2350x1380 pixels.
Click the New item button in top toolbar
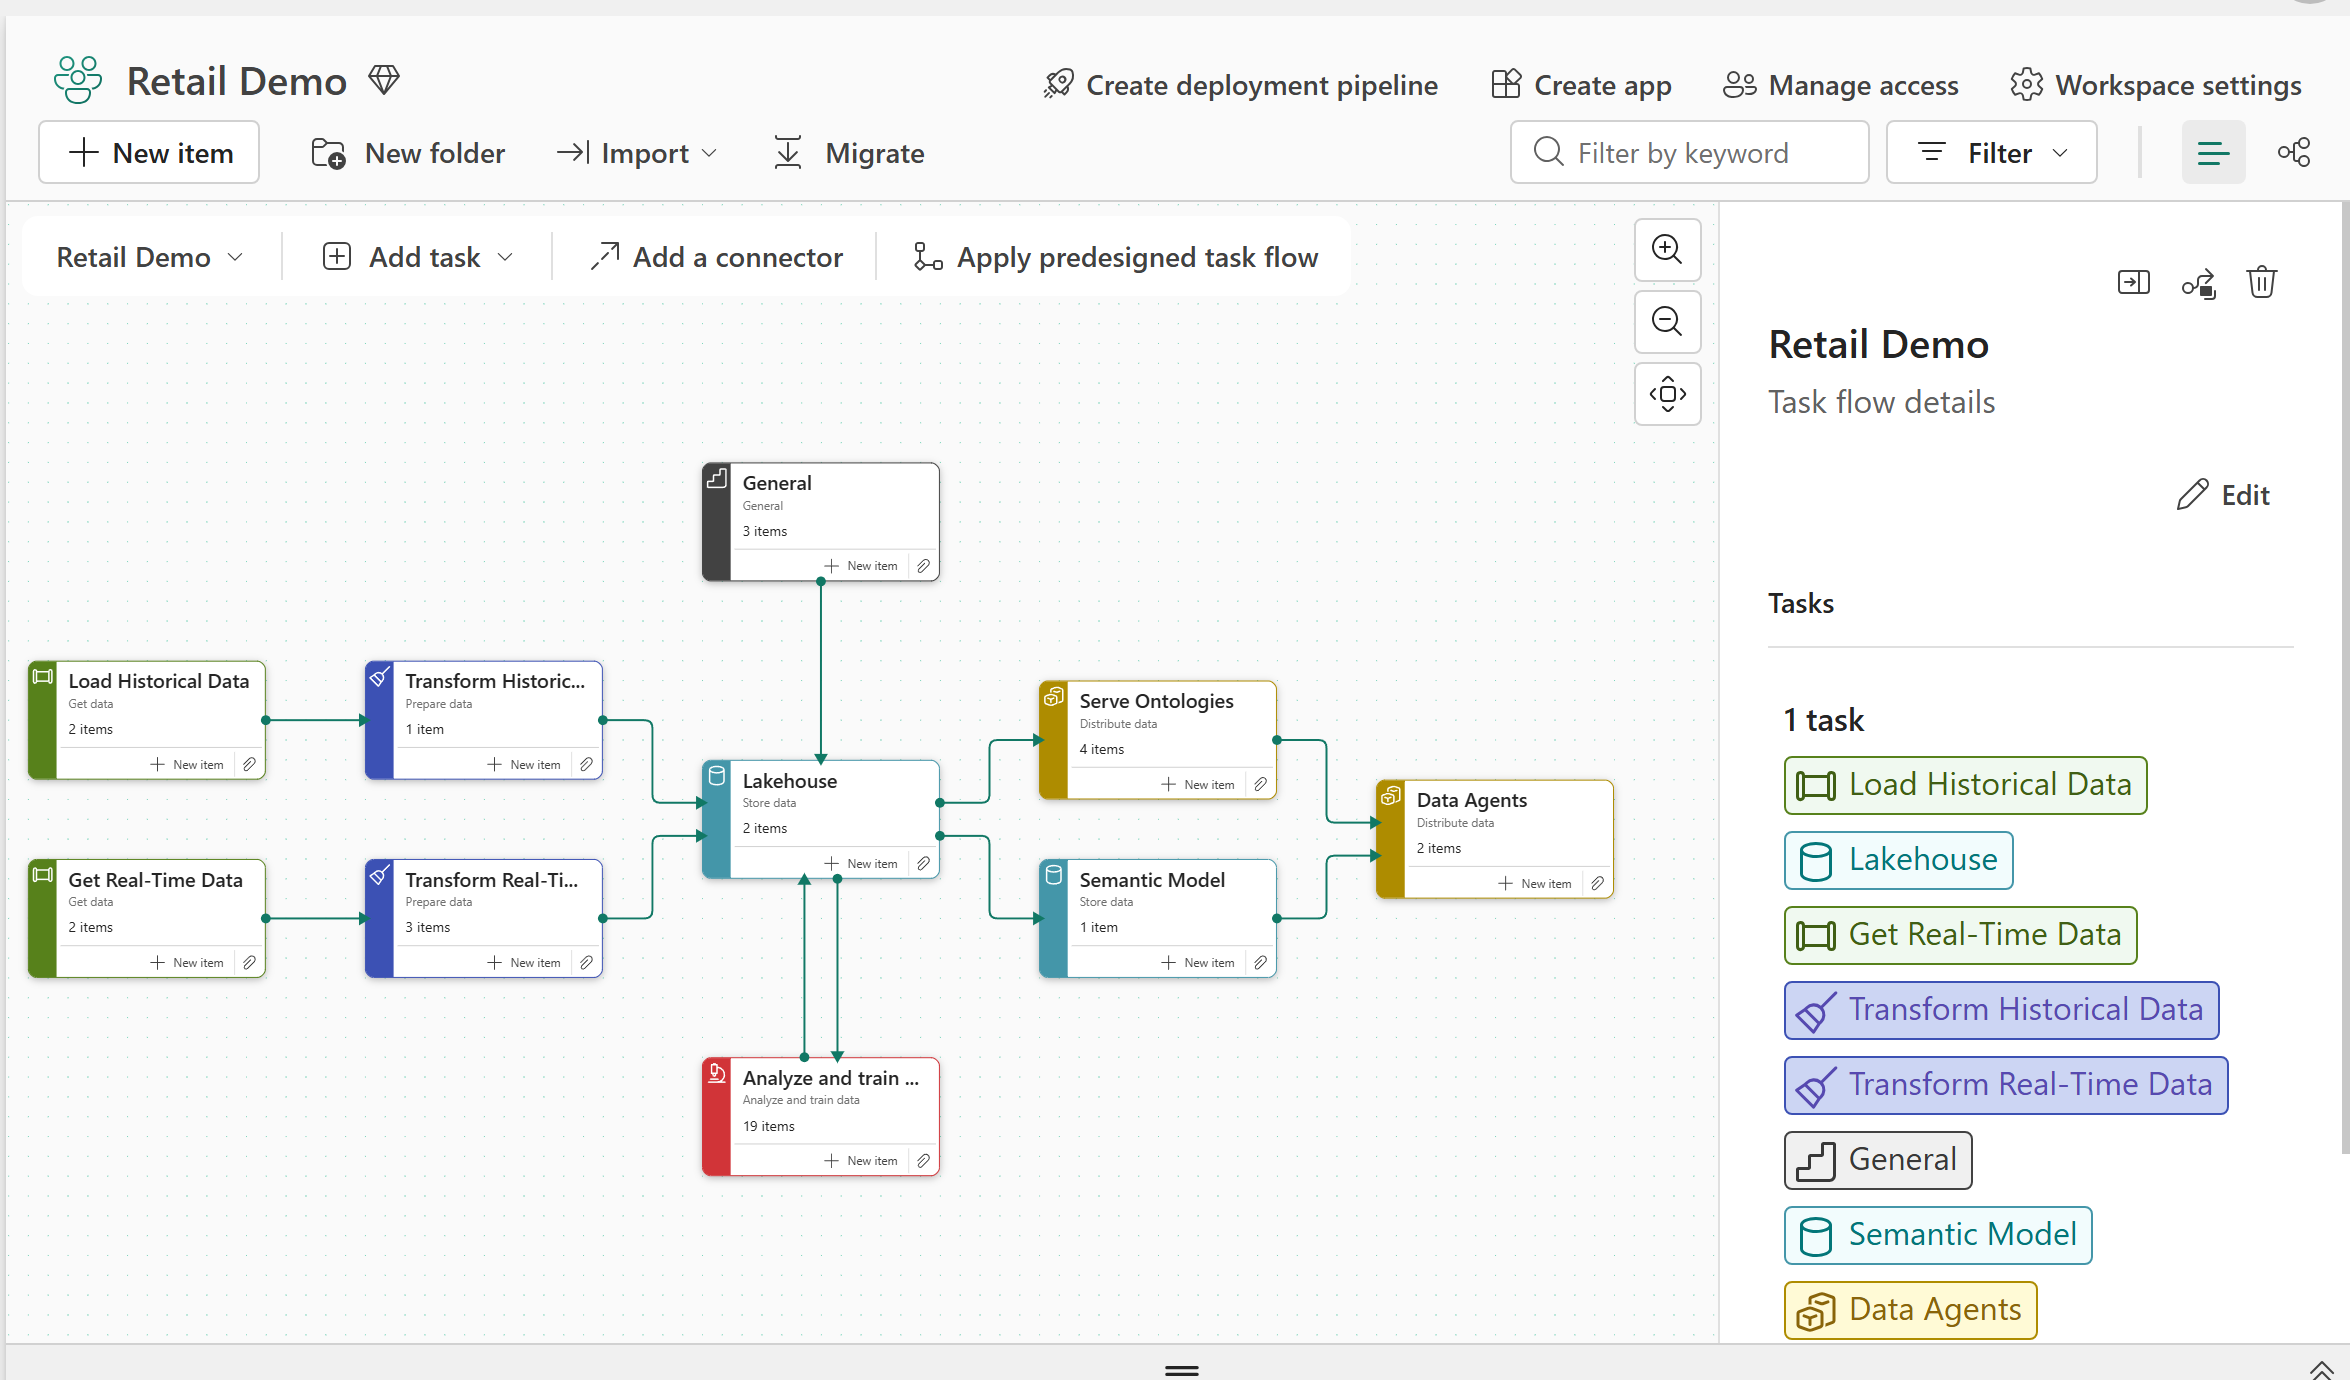coord(149,153)
